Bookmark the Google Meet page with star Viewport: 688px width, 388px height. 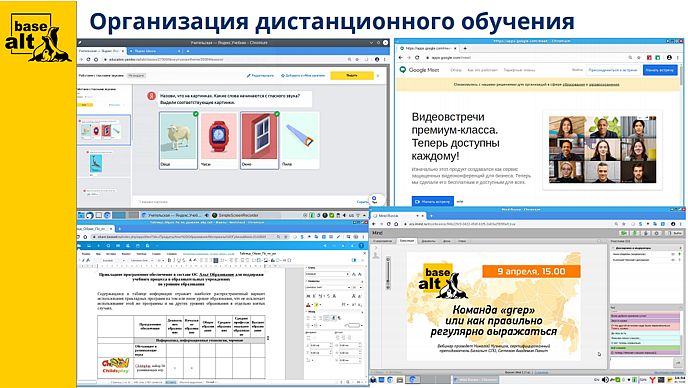click(638, 57)
